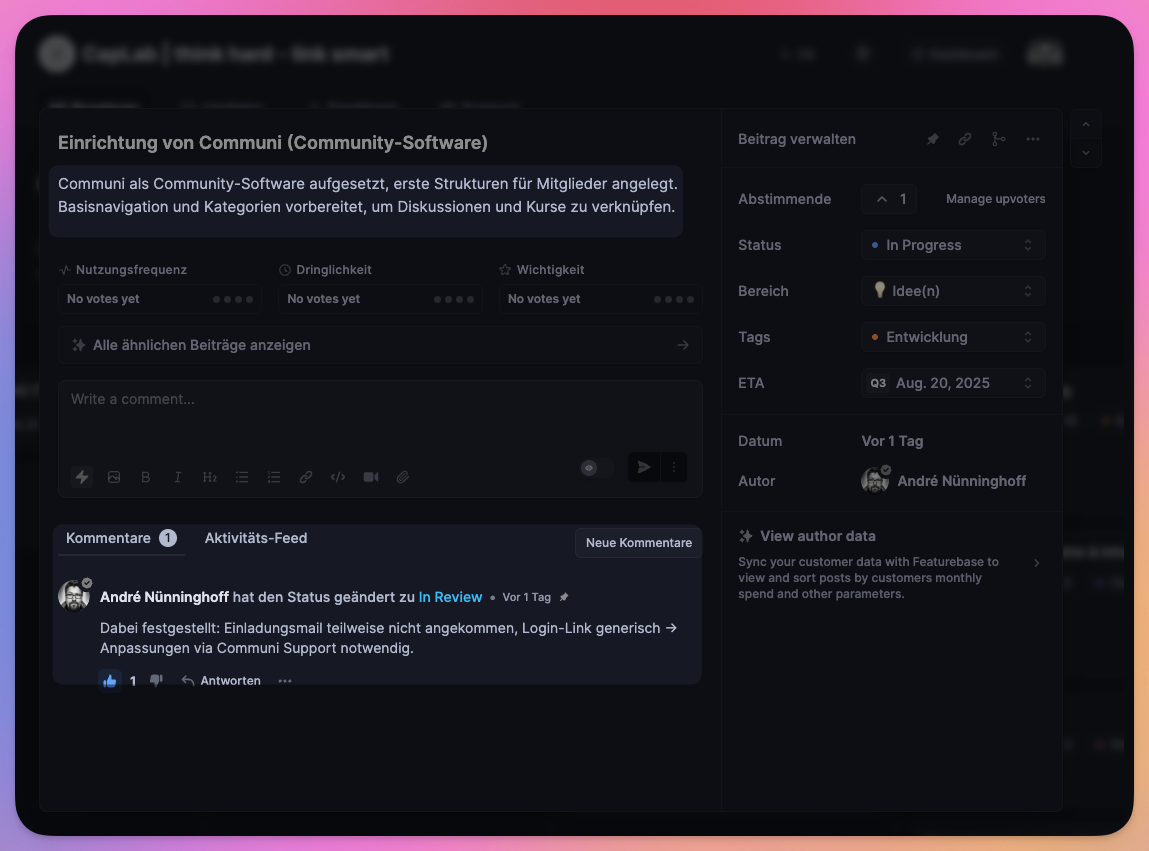This screenshot has width=1149, height=851.
Task: Upvote the post in the Abstimmende row
Action: click(x=889, y=199)
